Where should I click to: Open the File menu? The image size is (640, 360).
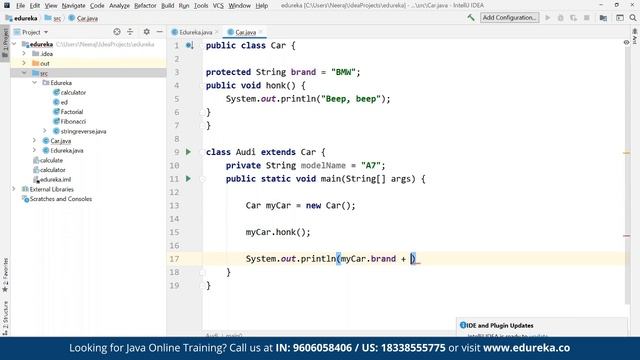point(20,6)
